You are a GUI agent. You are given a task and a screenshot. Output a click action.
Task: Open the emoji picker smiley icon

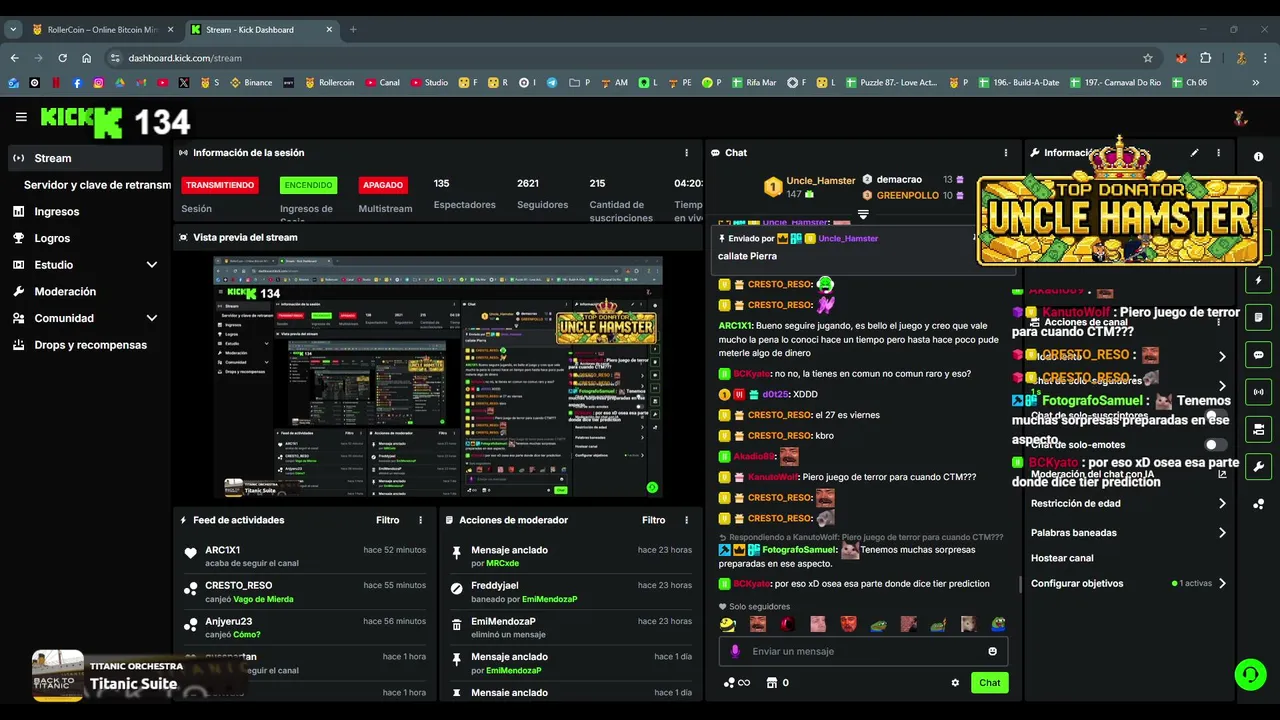[x=992, y=651]
